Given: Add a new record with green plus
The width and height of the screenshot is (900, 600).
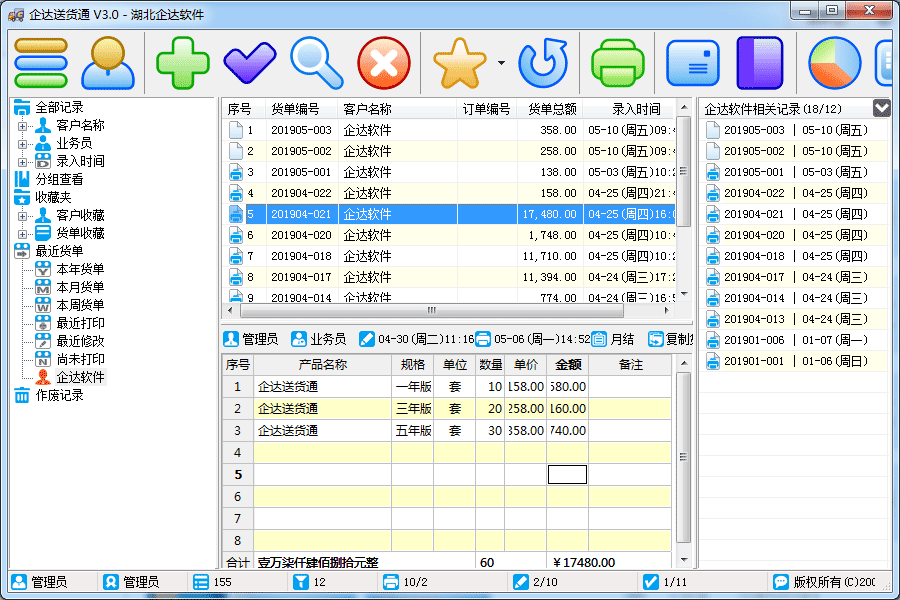Looking at the screenshot, I should click(183, 63).
